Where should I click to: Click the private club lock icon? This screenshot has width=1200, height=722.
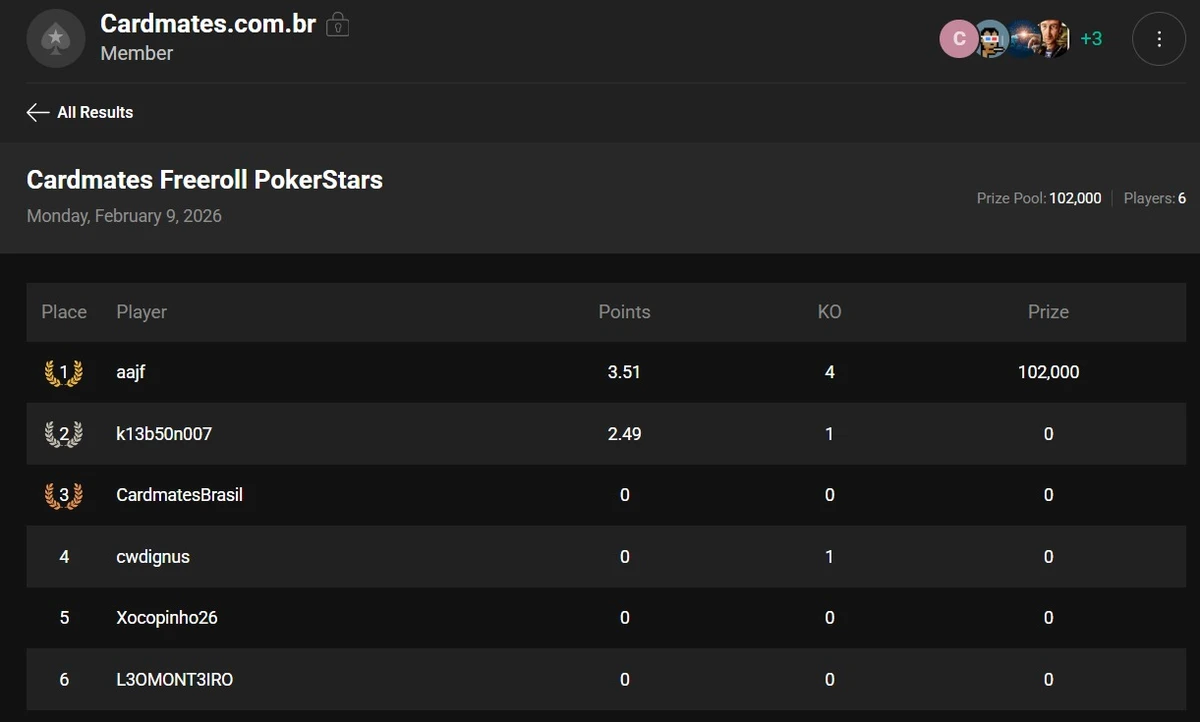(338, 25)
